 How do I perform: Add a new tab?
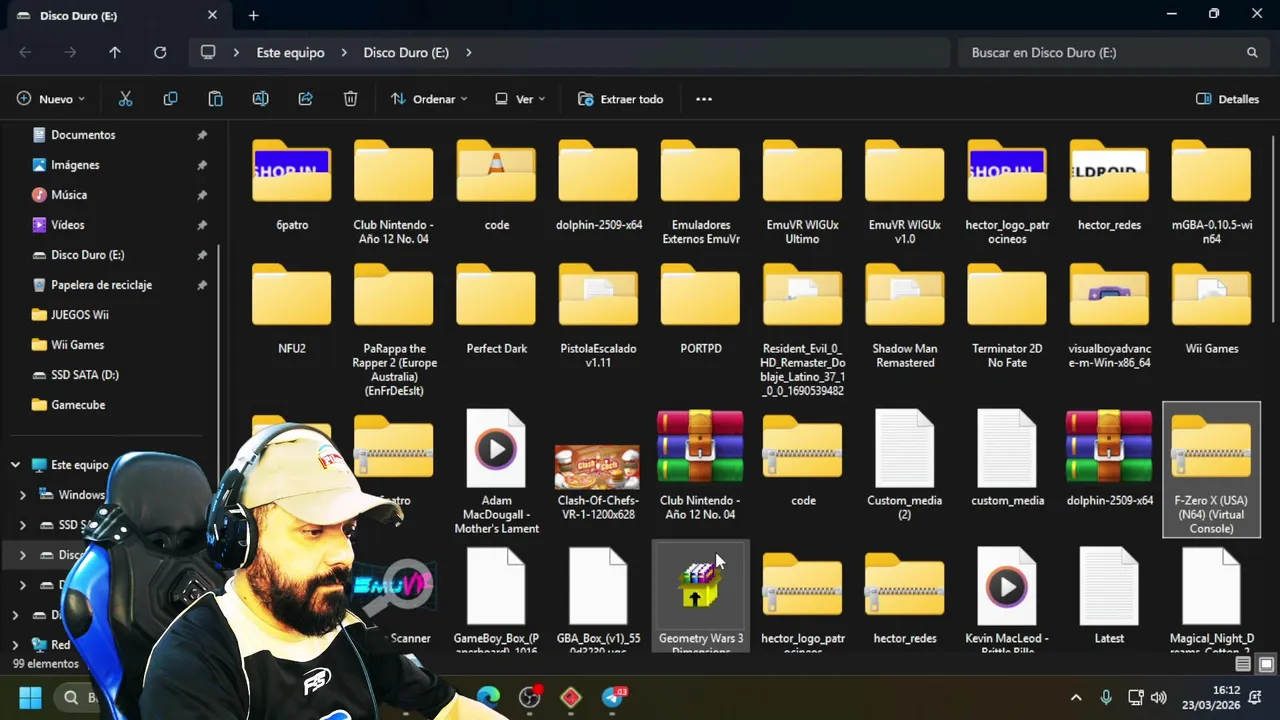tap(253, 16)
